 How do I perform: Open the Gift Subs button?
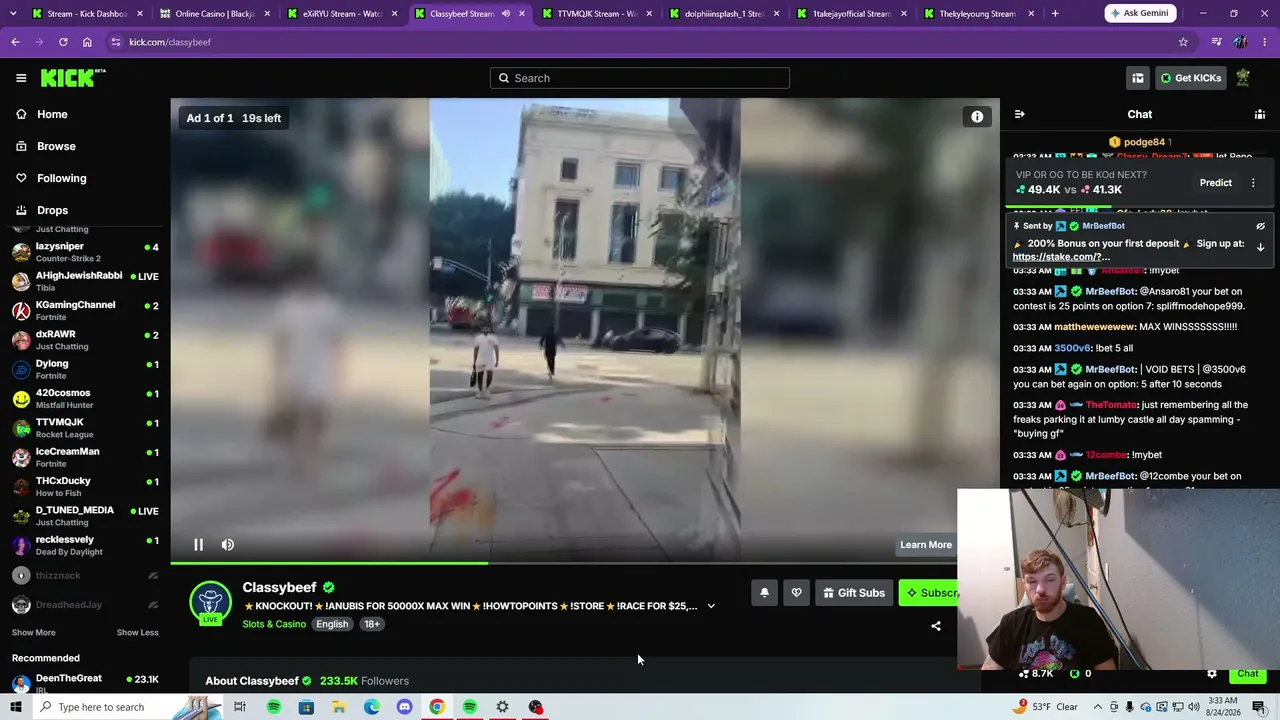[853, 593]
